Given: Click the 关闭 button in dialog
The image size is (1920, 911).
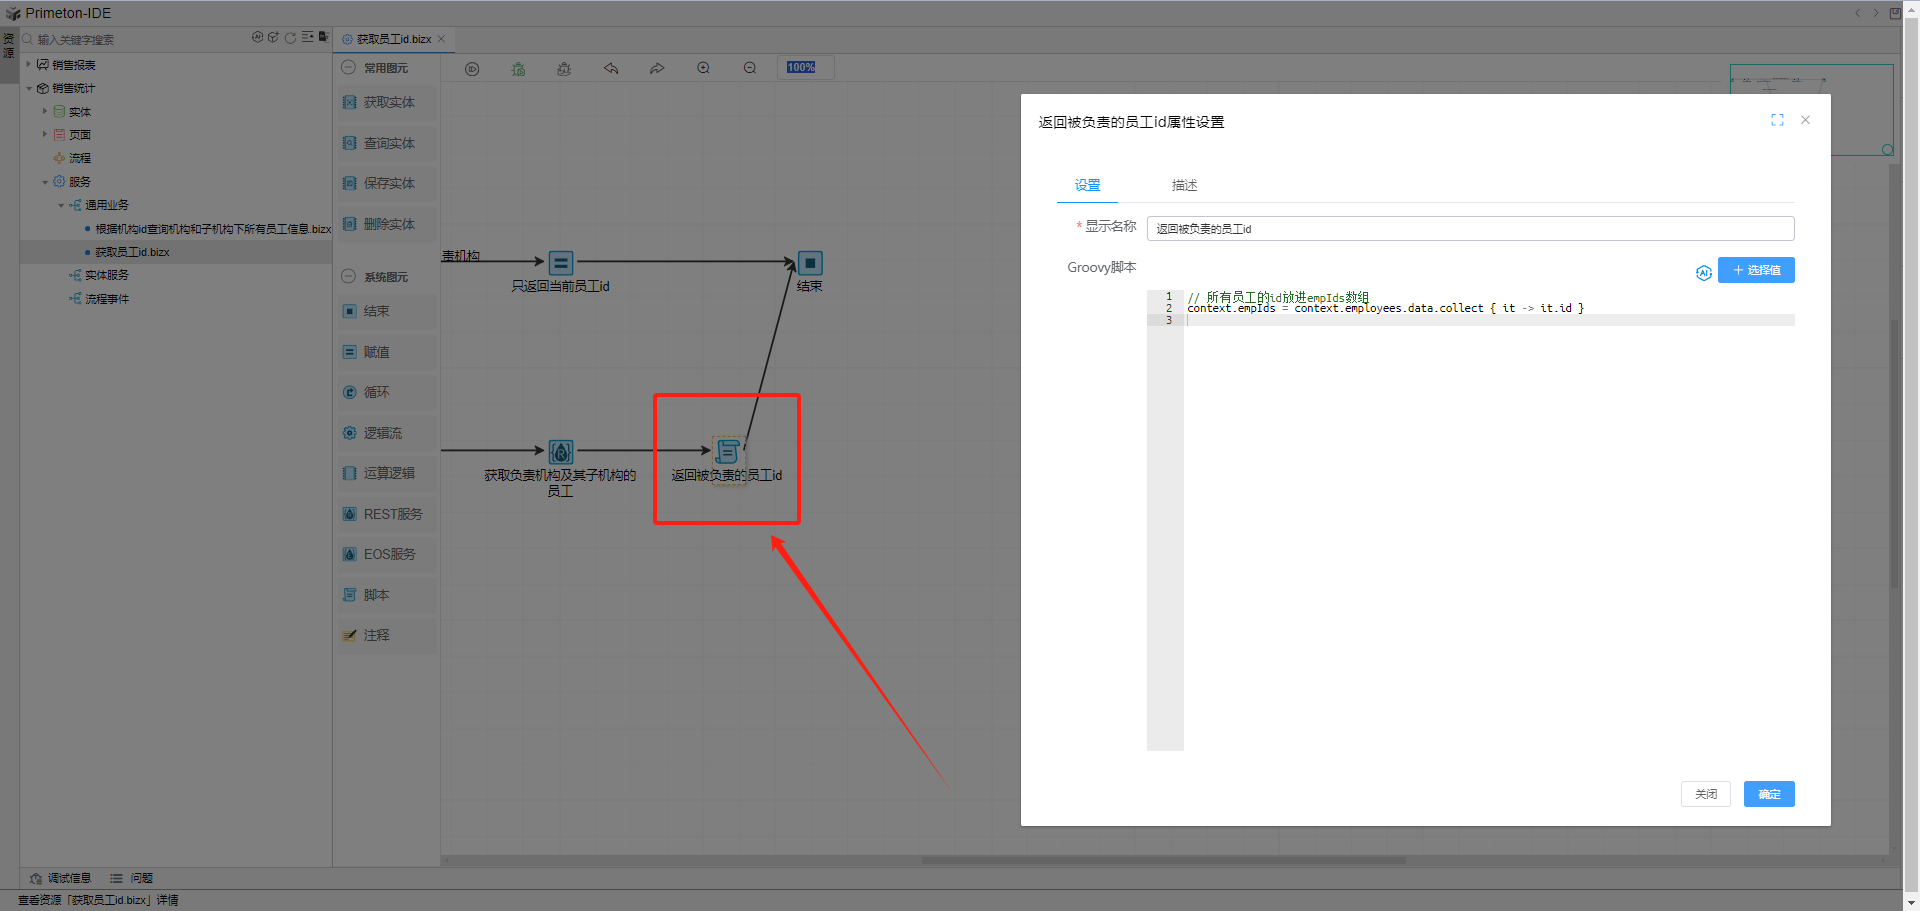Looking at the screenshot, I should (x=1705, y=794).
